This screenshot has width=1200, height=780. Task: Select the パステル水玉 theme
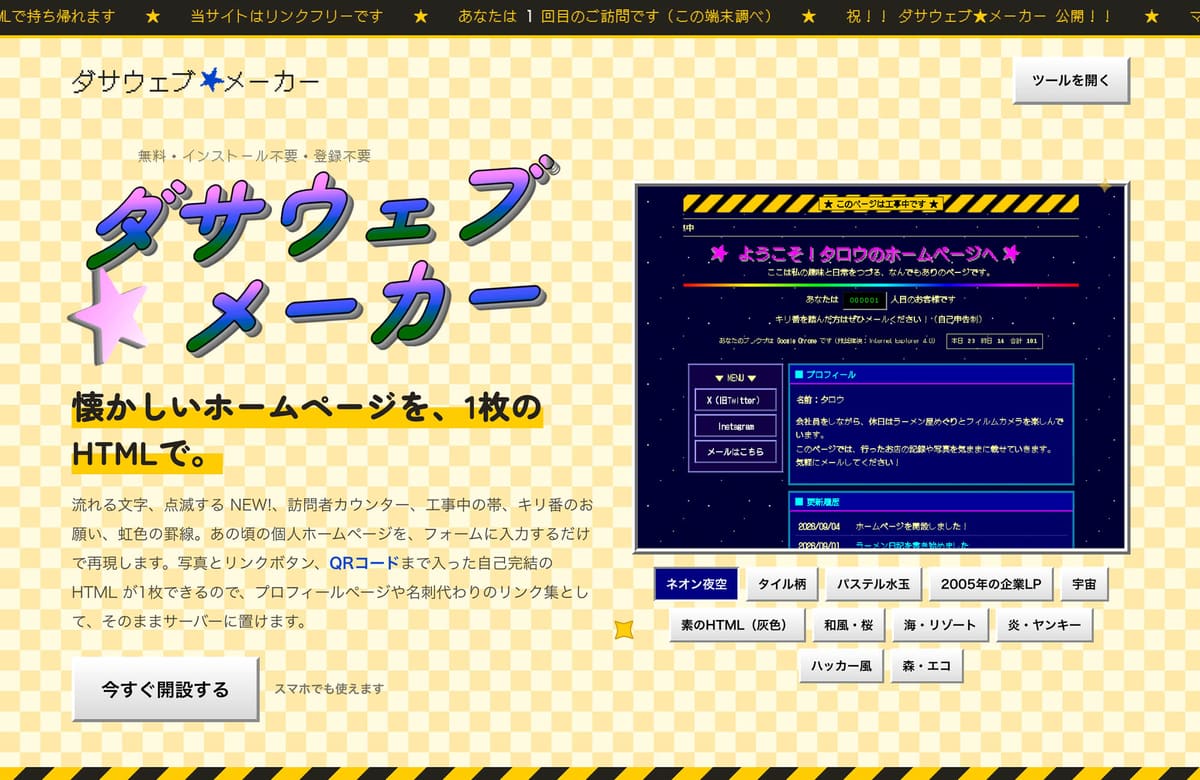click(x=873, y=584)
